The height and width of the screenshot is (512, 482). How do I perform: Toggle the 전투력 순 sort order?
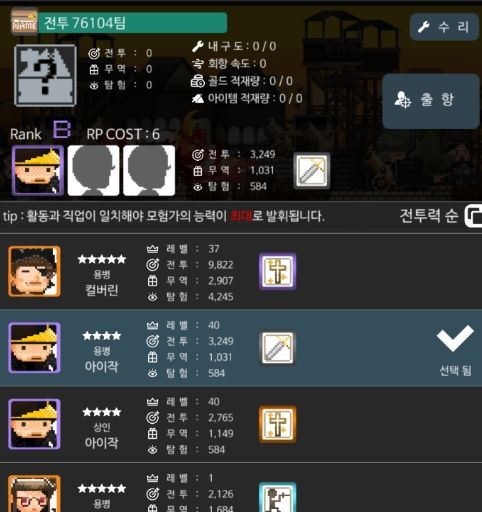(x=429, y=216)
